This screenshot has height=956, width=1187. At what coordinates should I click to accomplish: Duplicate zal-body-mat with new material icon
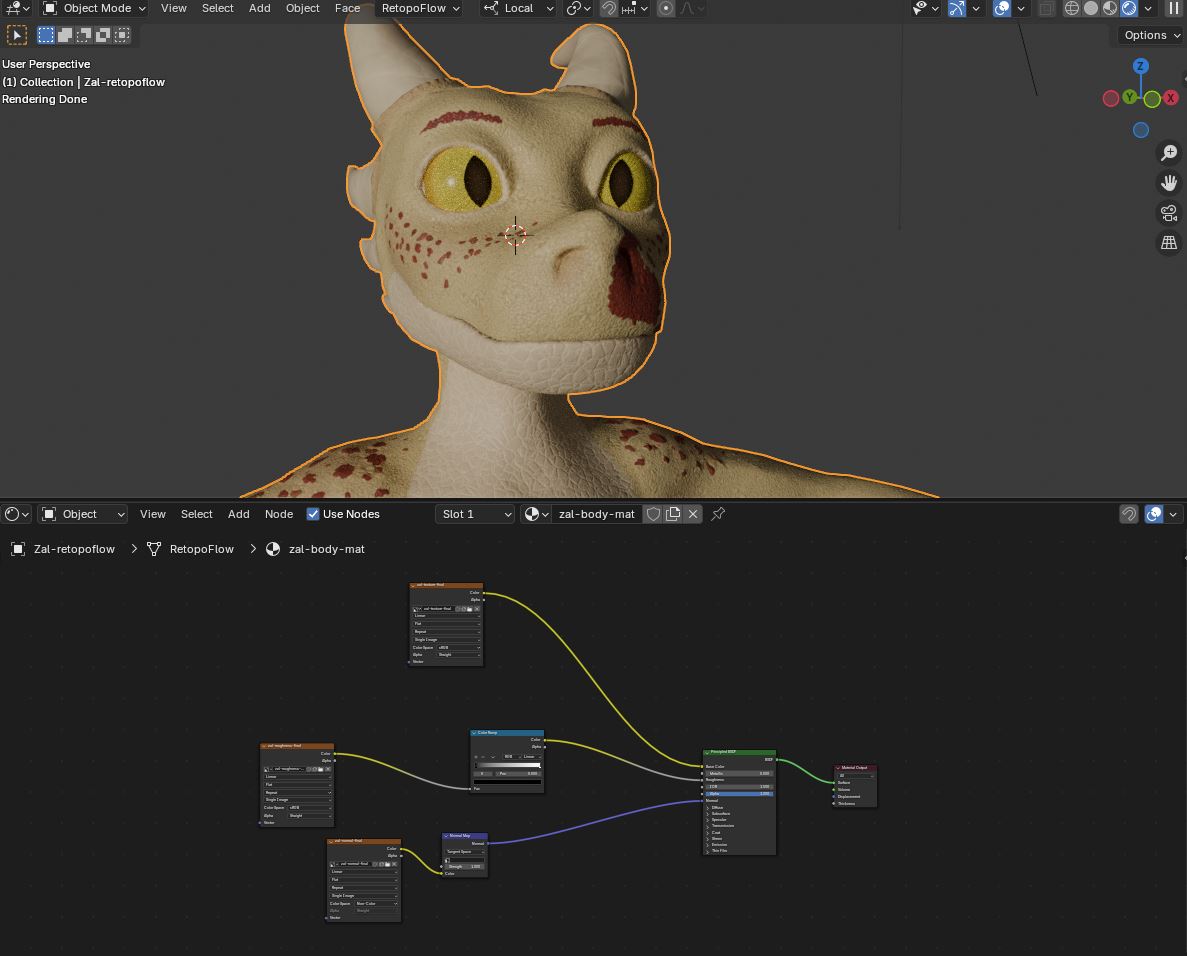[x=673, y=514]
